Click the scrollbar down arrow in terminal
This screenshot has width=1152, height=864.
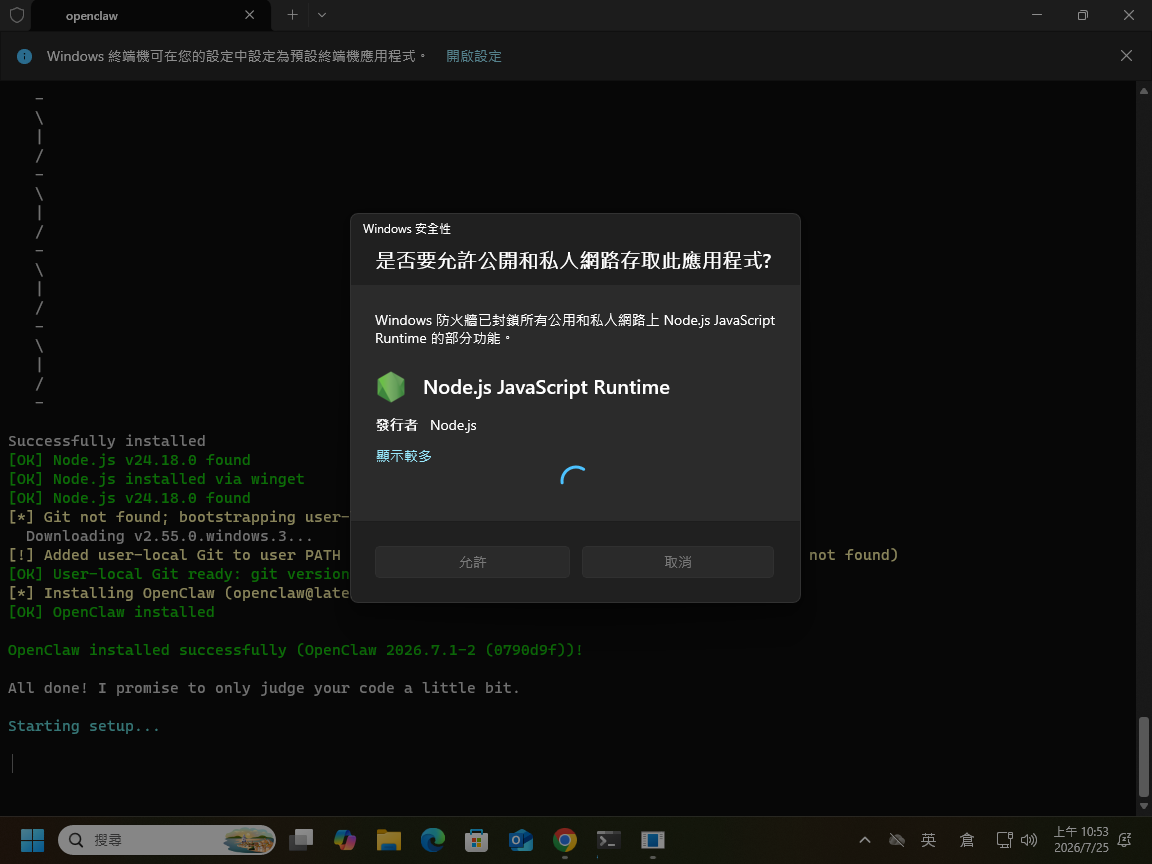click(x=1143, y=807)
